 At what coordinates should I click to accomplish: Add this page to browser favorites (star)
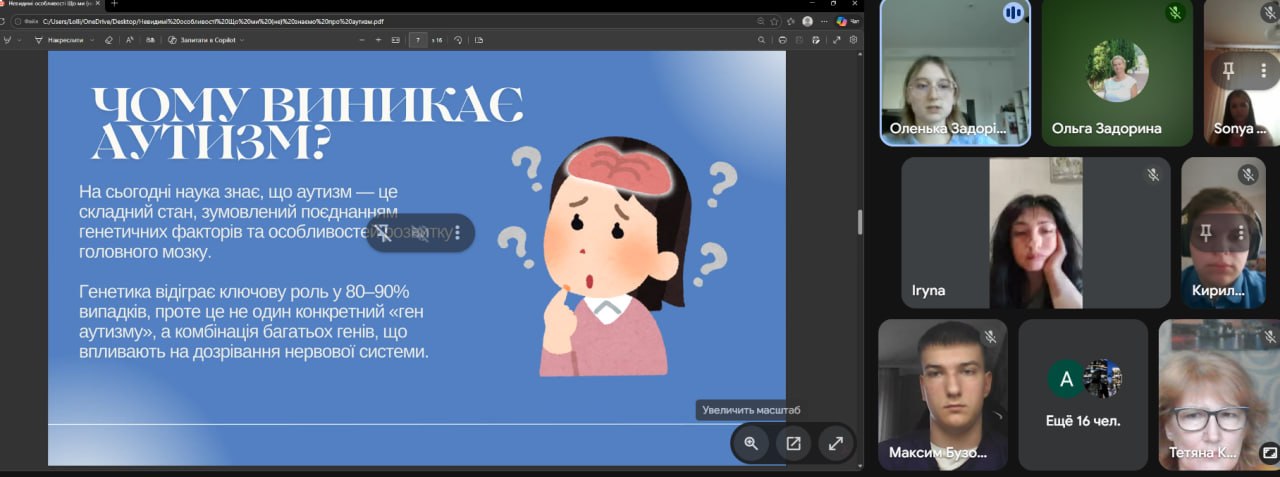(774, 21)
